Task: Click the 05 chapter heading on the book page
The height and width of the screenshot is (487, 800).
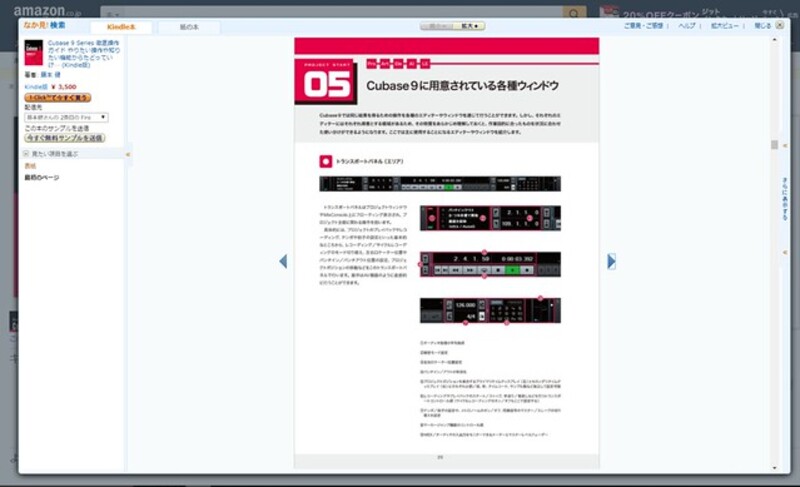Action: tap(326, 82)
